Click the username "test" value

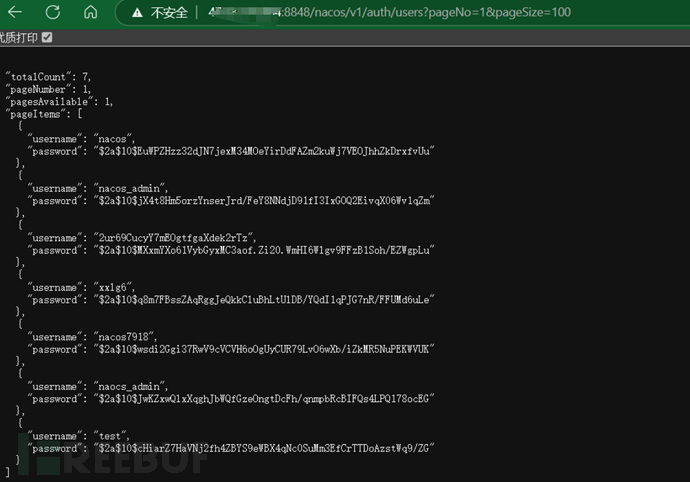coord(111,436)
